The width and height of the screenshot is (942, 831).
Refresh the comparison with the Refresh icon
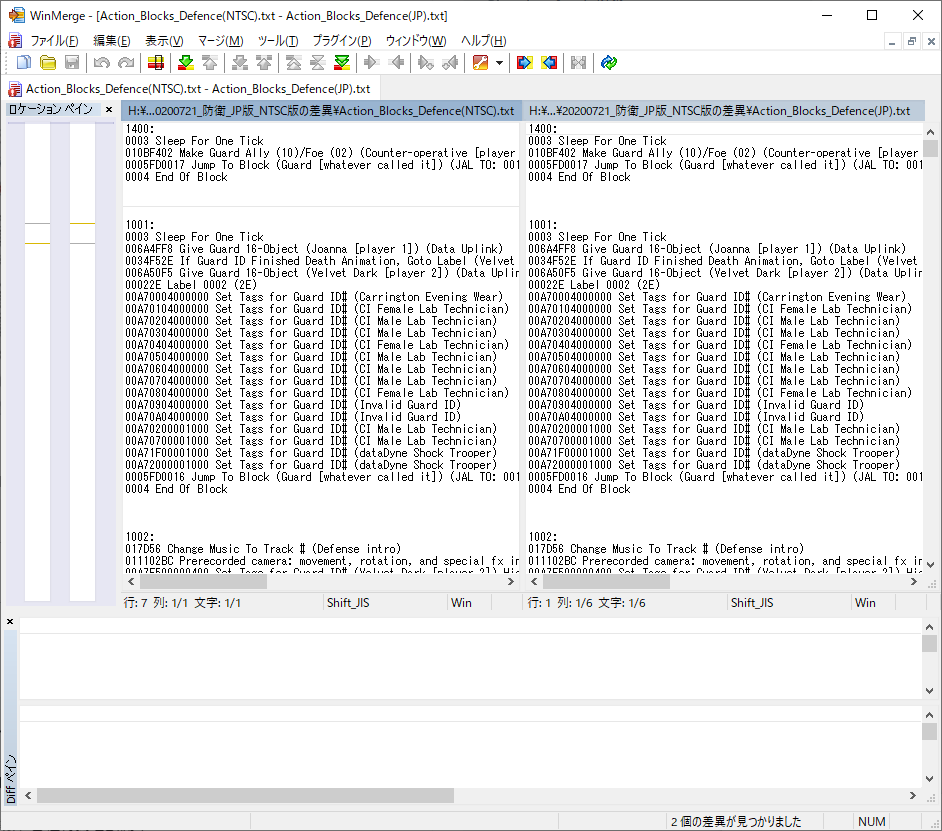tap(609, 63)
